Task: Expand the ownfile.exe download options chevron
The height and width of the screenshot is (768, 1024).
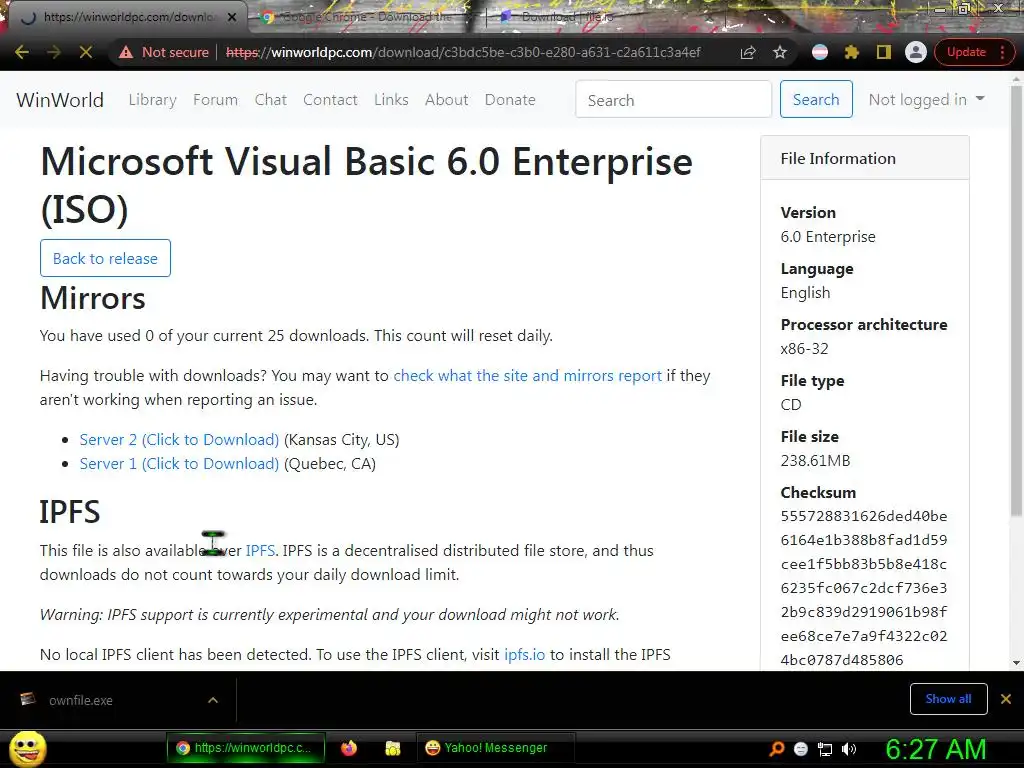Action: pyautogui.click(x=213, y=700)
